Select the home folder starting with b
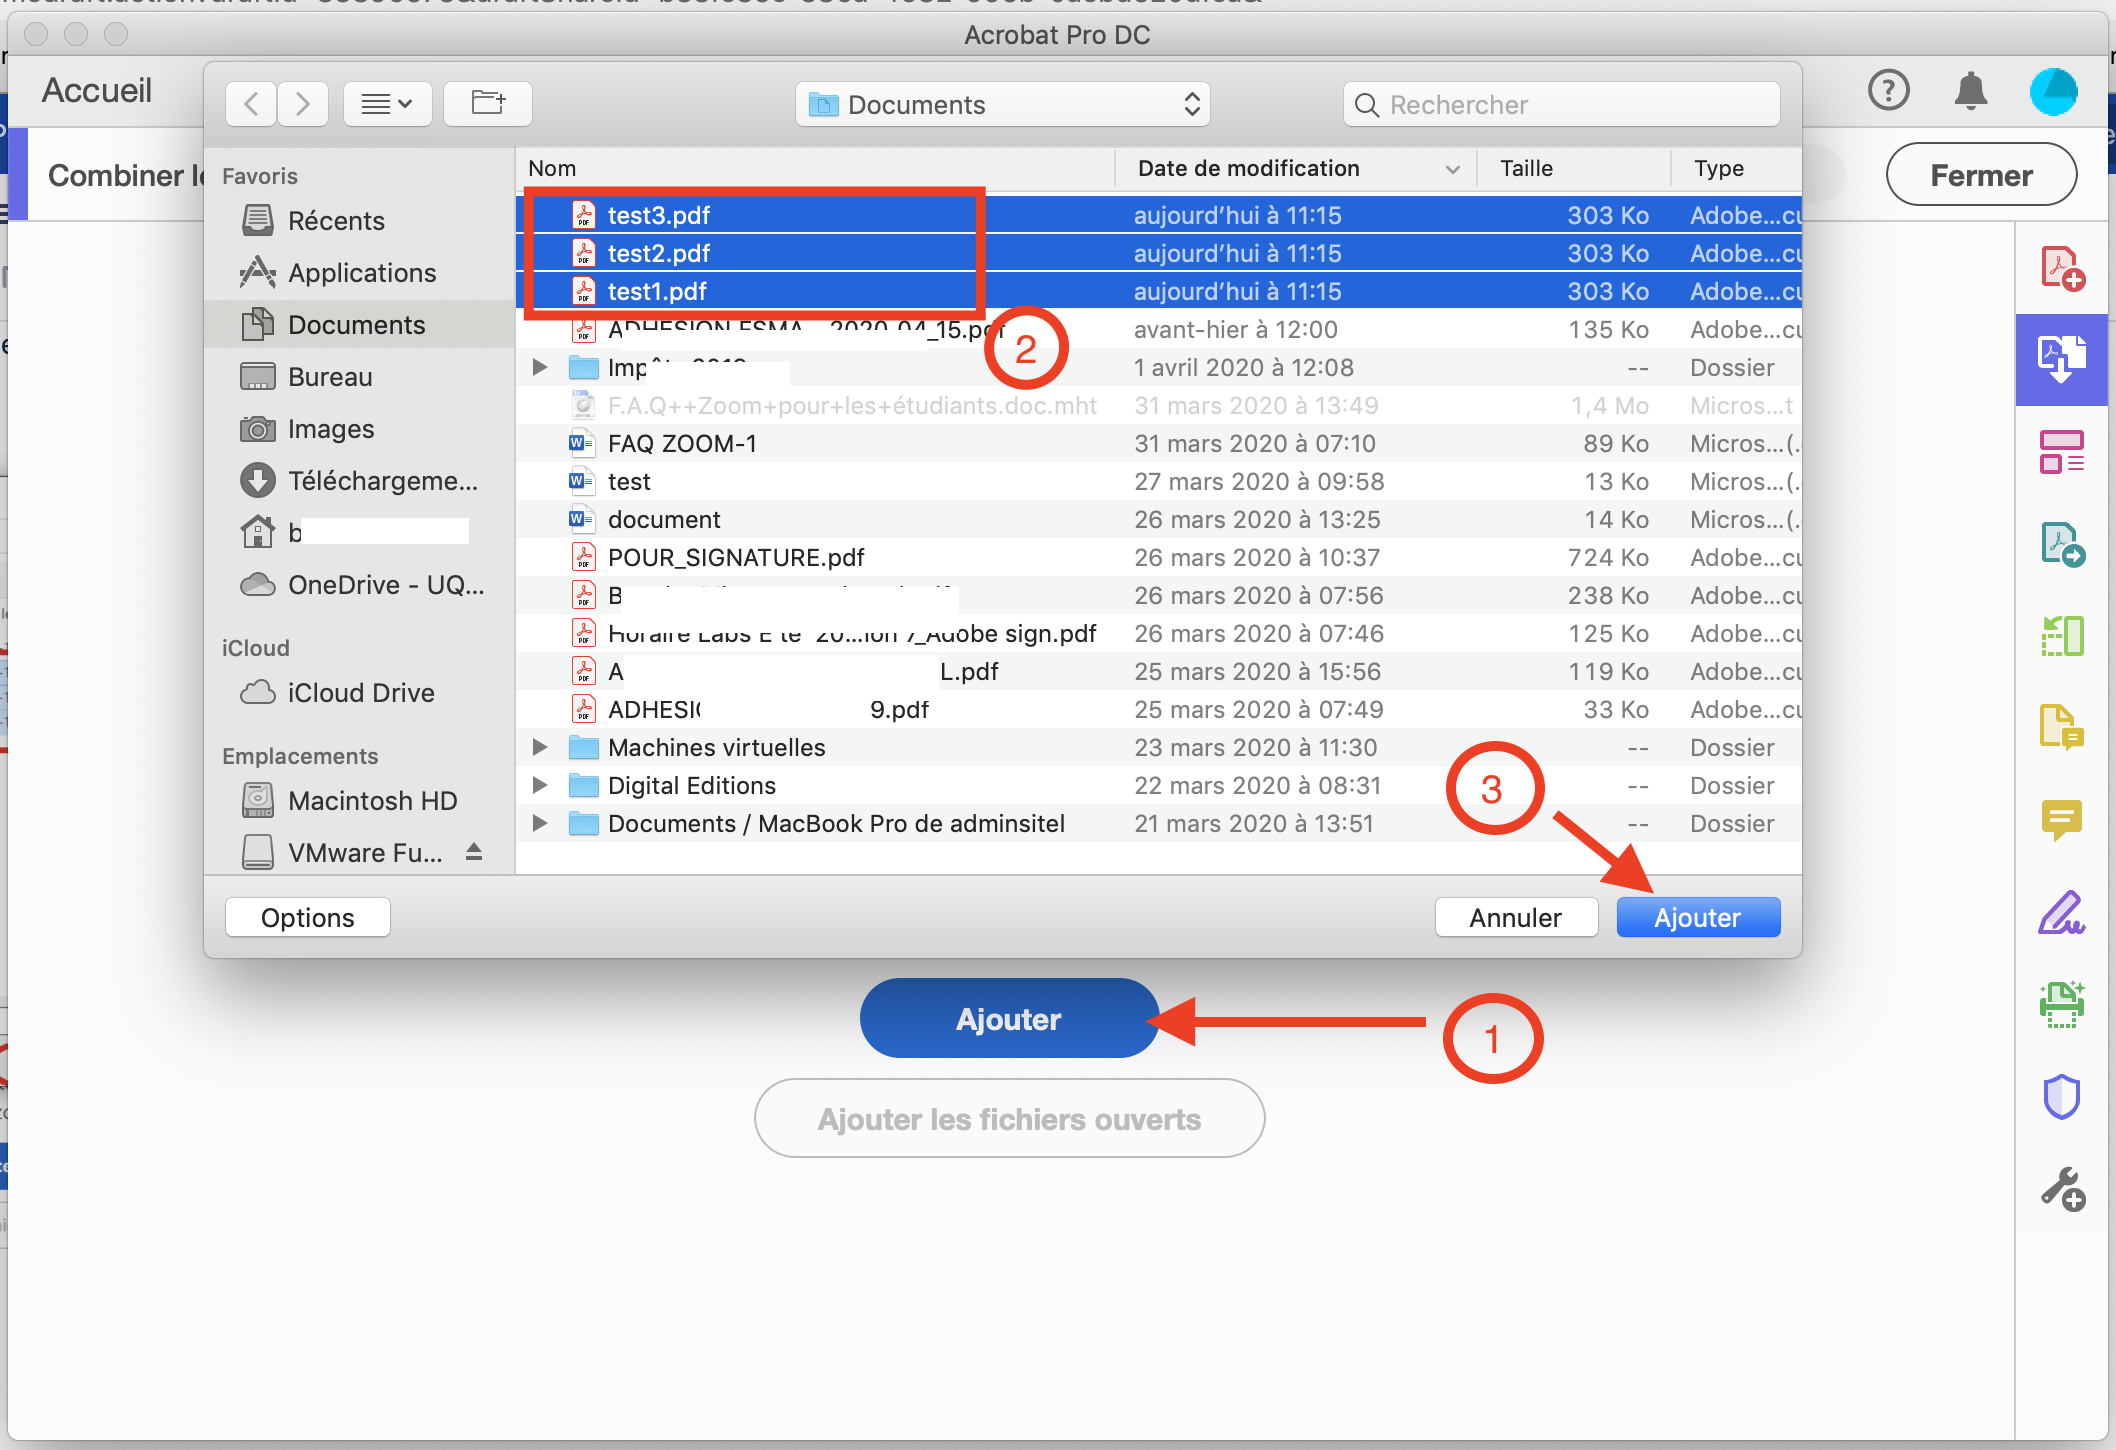The width and height of the screenshot is (2116, 1450). 360,532
